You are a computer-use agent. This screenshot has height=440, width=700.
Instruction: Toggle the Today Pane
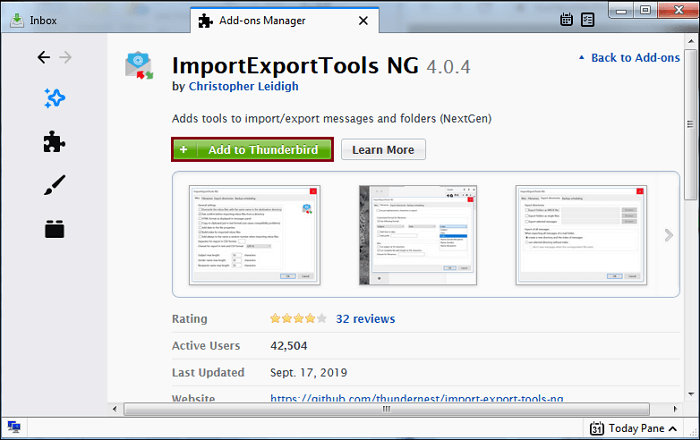pyautogui.click(x=633, y=428)
